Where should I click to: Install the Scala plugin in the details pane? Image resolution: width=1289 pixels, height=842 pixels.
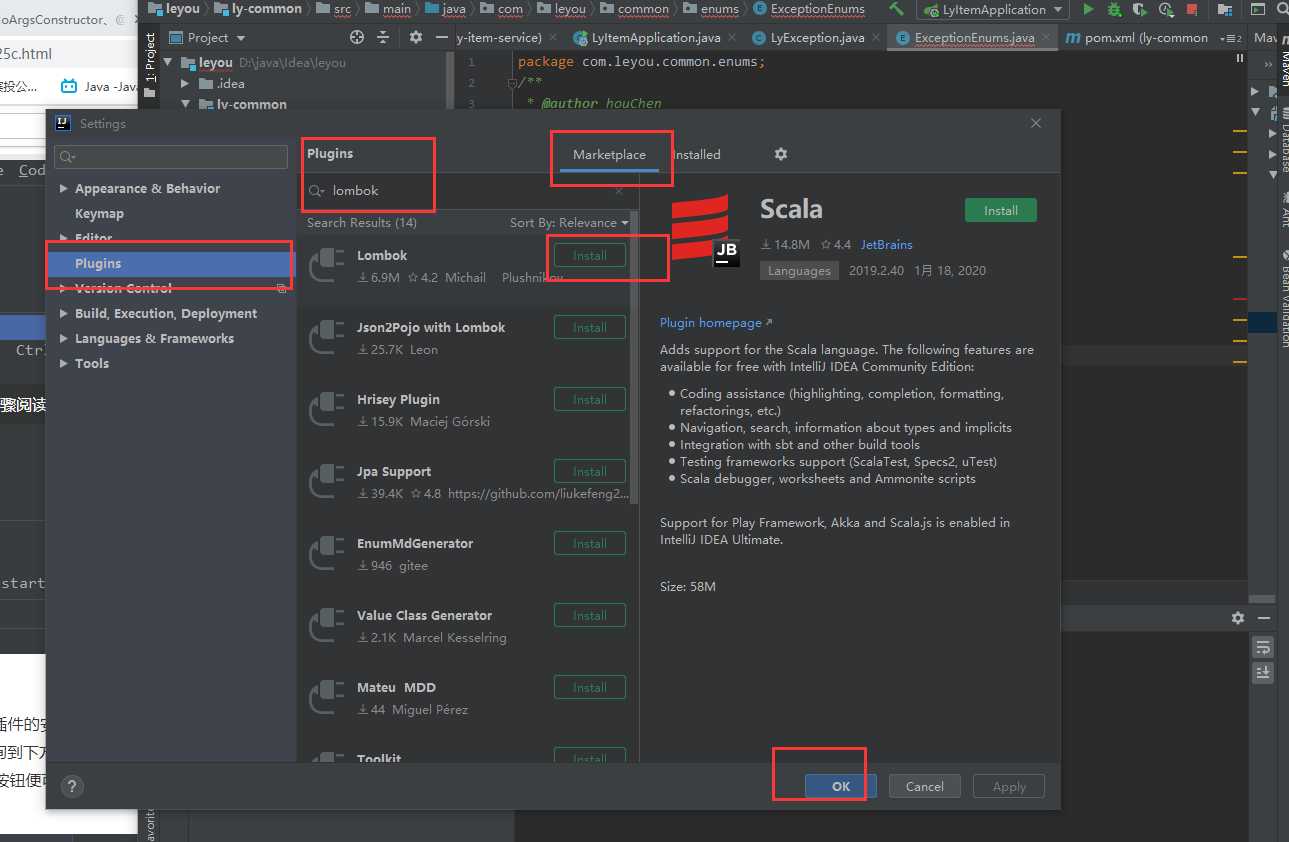click(1001, 210)
